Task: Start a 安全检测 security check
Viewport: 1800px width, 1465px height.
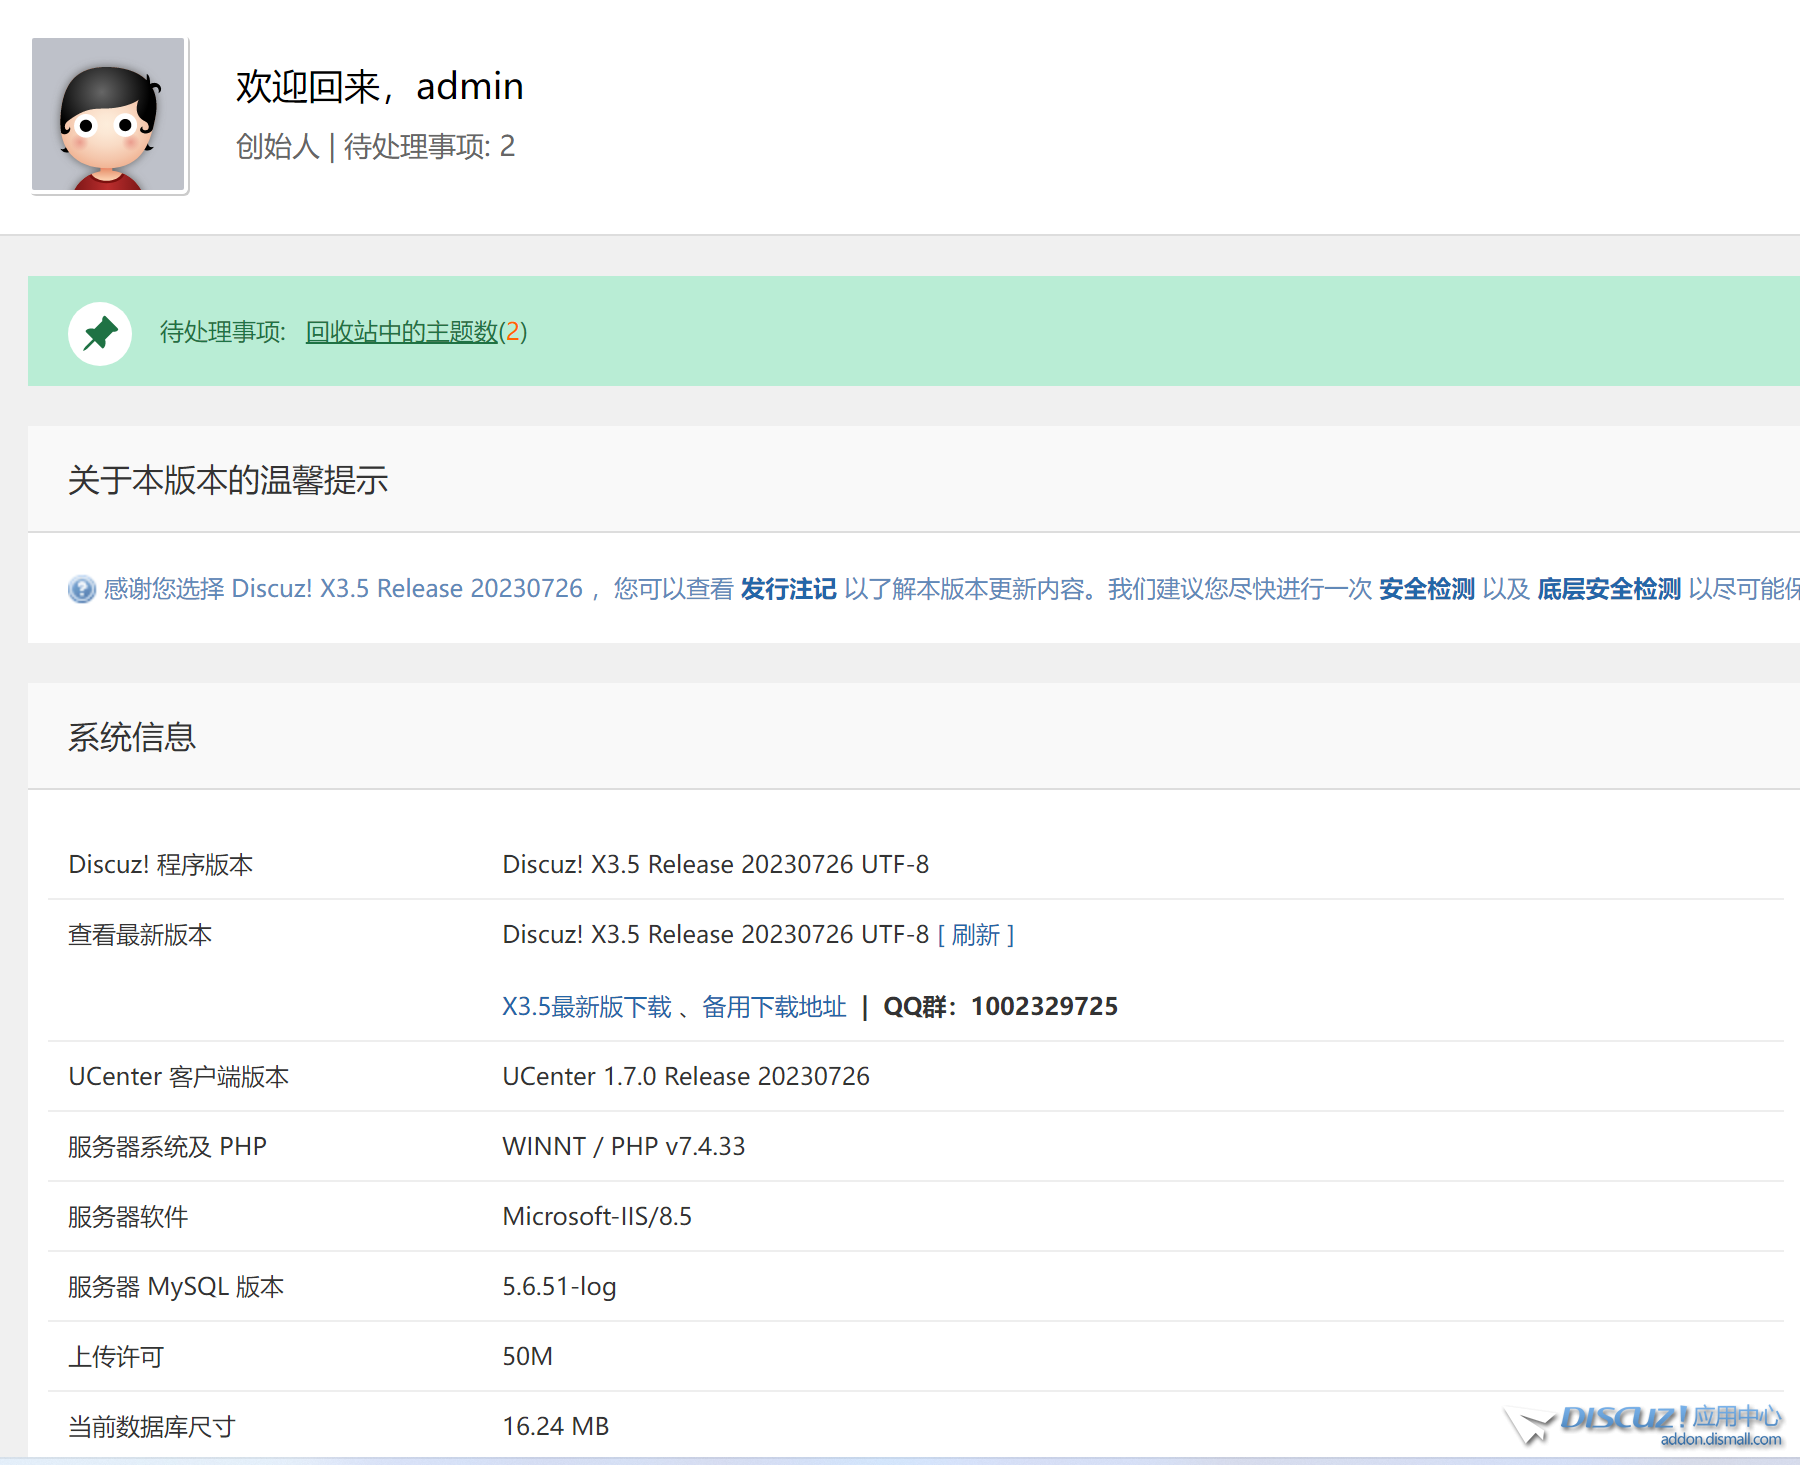Action: pyautogui.click(x=1427, y=589)
